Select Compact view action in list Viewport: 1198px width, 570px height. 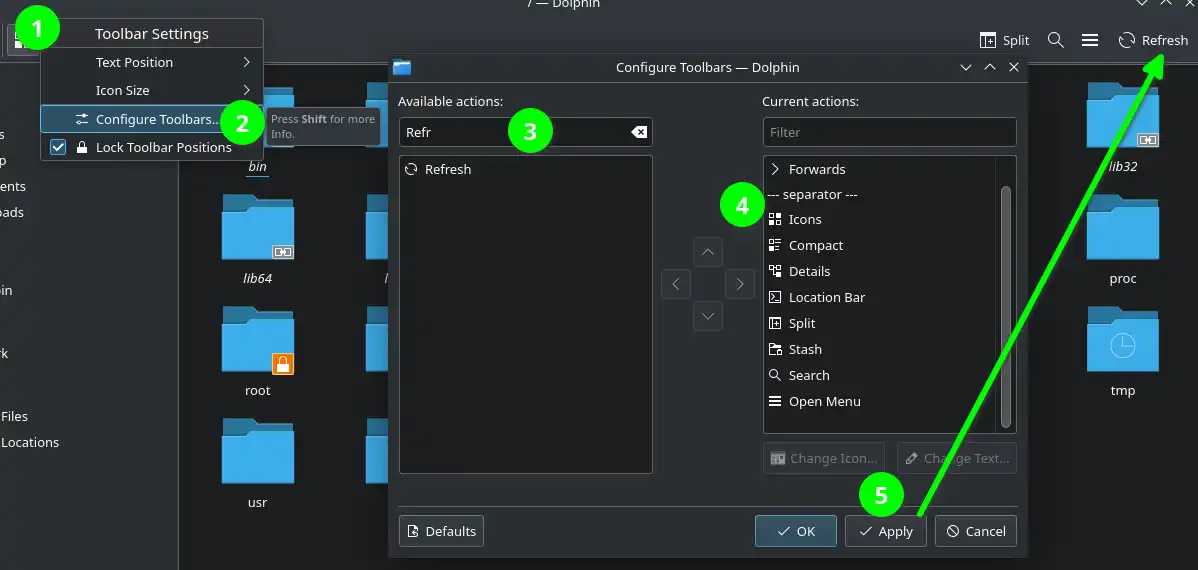tap(879, 246)
